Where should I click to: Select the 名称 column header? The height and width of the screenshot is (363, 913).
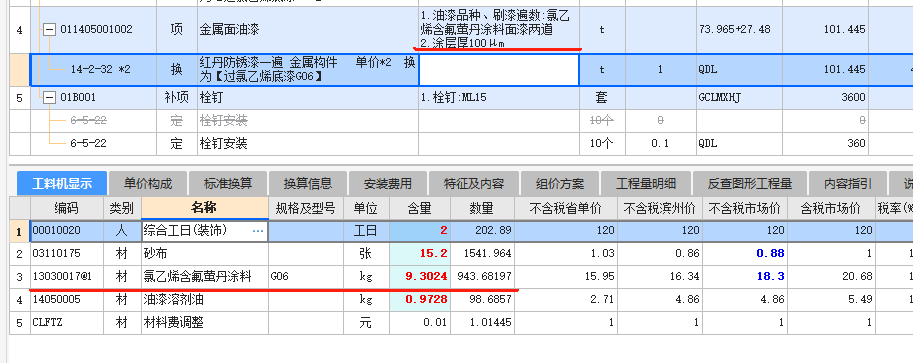point(204,208)
